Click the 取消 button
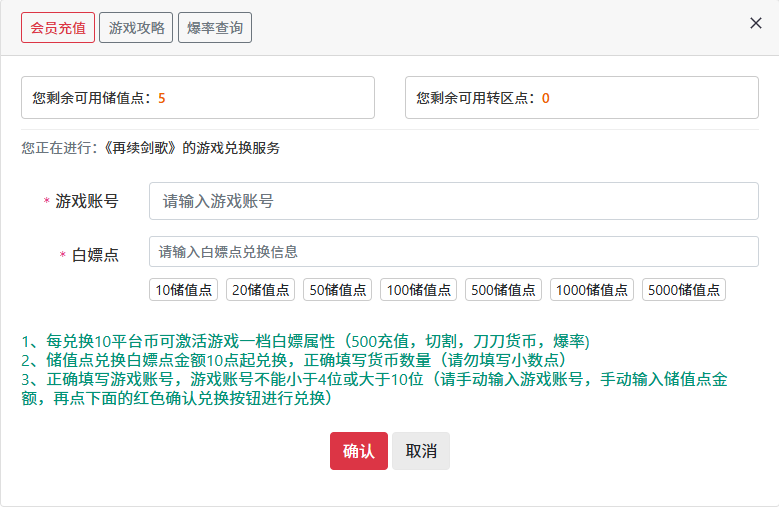The image size is (779, 507). click(x=421, y=451)
